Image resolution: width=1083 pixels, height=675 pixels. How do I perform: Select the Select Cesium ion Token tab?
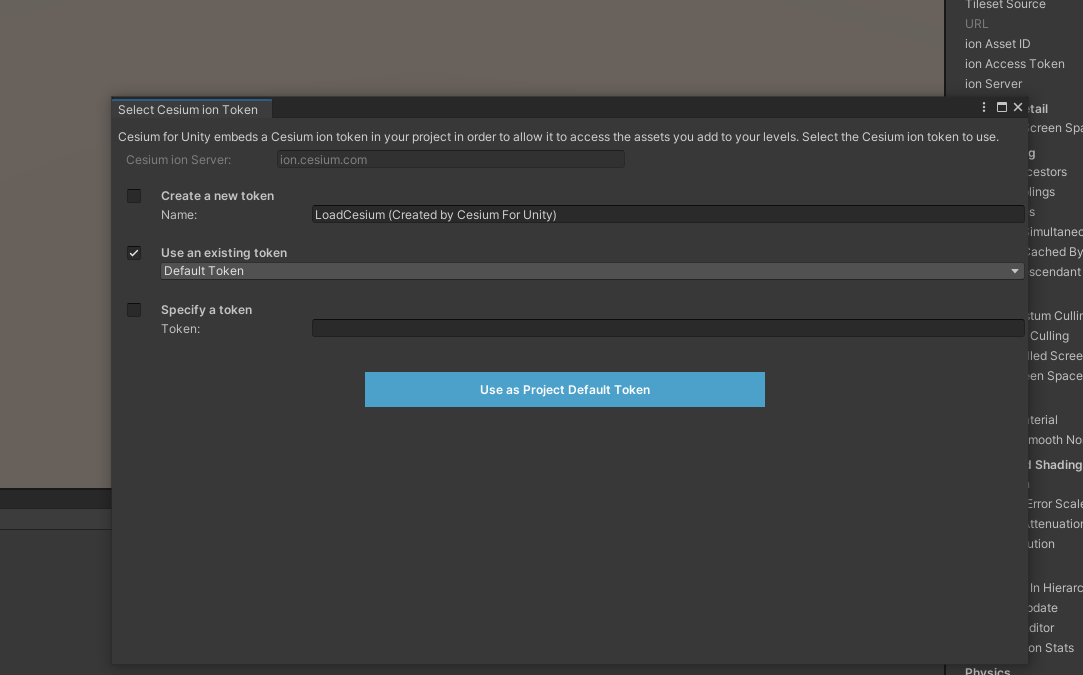[x=191, y=109]
